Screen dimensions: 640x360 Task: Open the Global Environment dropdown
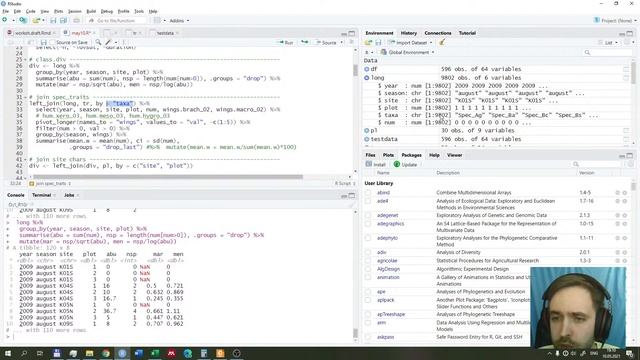click(407, 52)
